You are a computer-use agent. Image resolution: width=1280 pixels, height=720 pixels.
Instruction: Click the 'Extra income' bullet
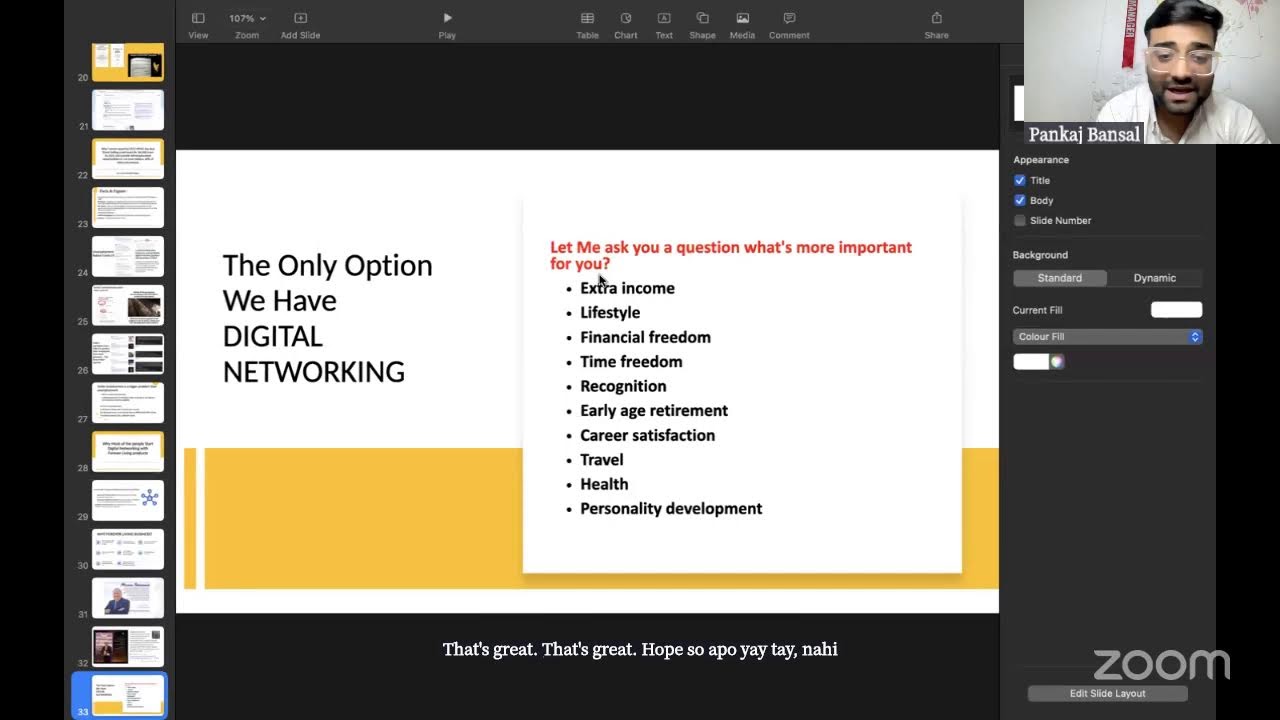(627, 288)
